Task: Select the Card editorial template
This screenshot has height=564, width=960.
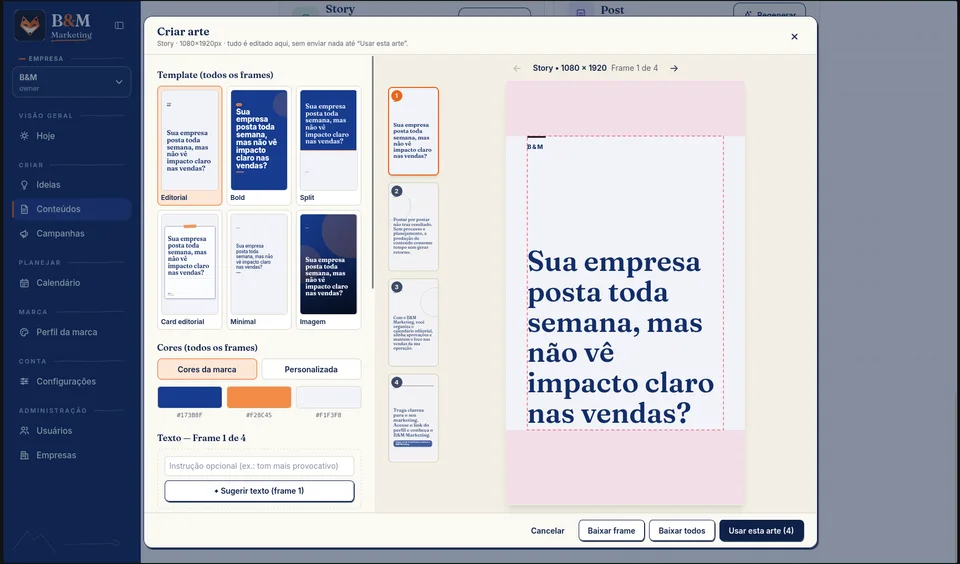Action: (190, 269)
